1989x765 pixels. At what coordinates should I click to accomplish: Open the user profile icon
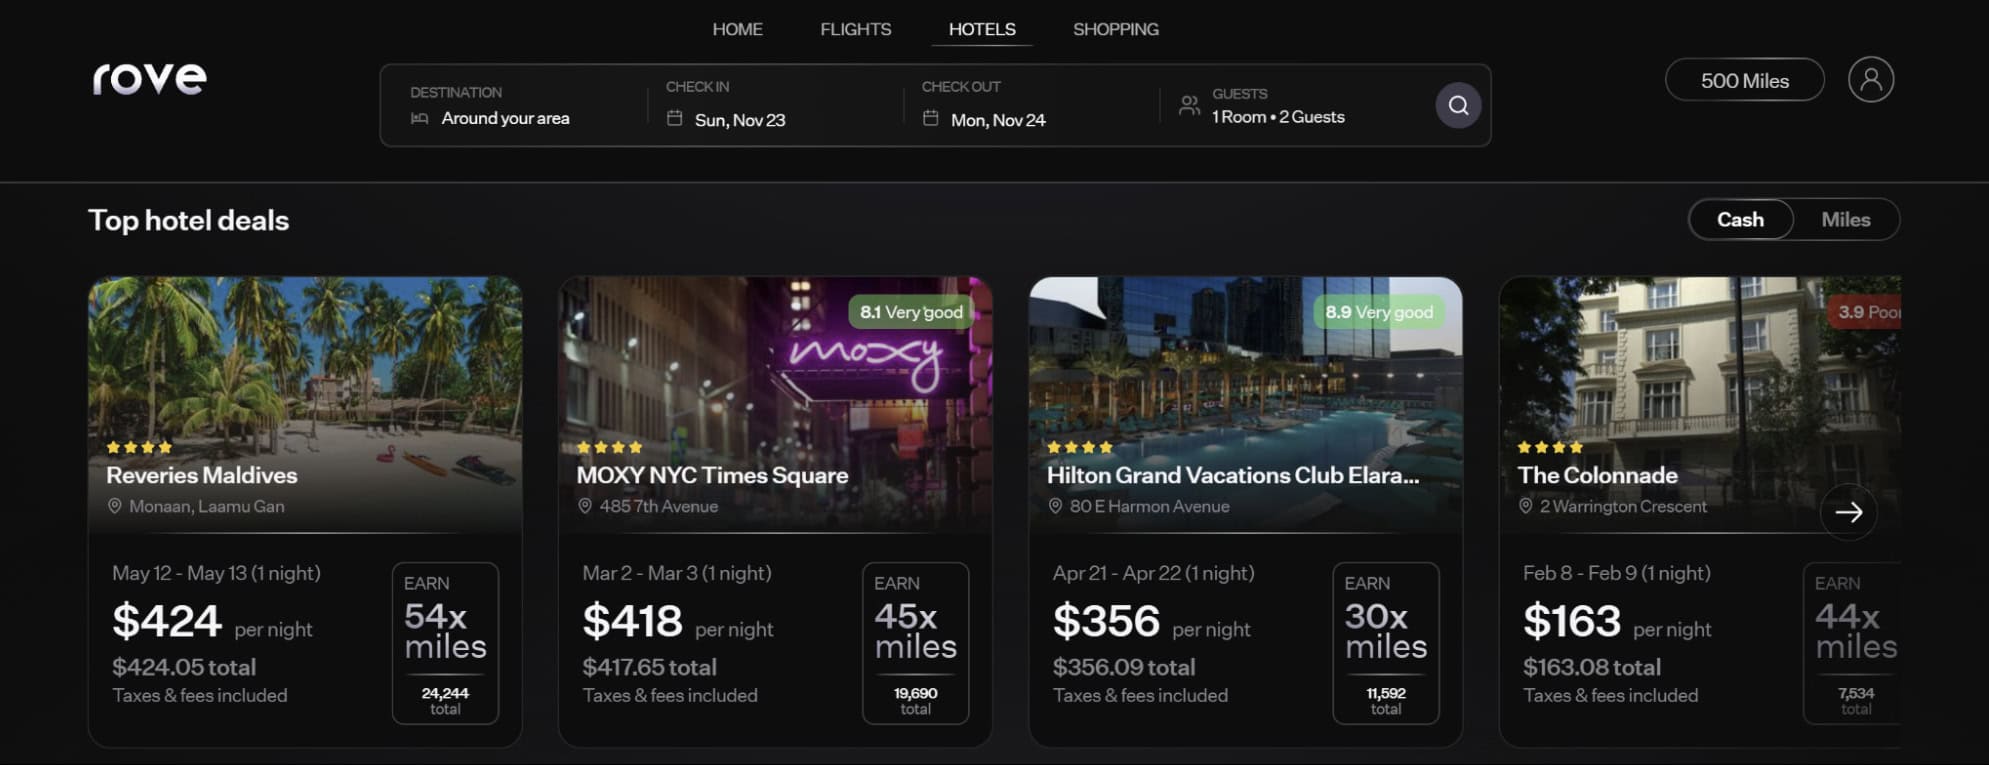[x=1870, y=79]
